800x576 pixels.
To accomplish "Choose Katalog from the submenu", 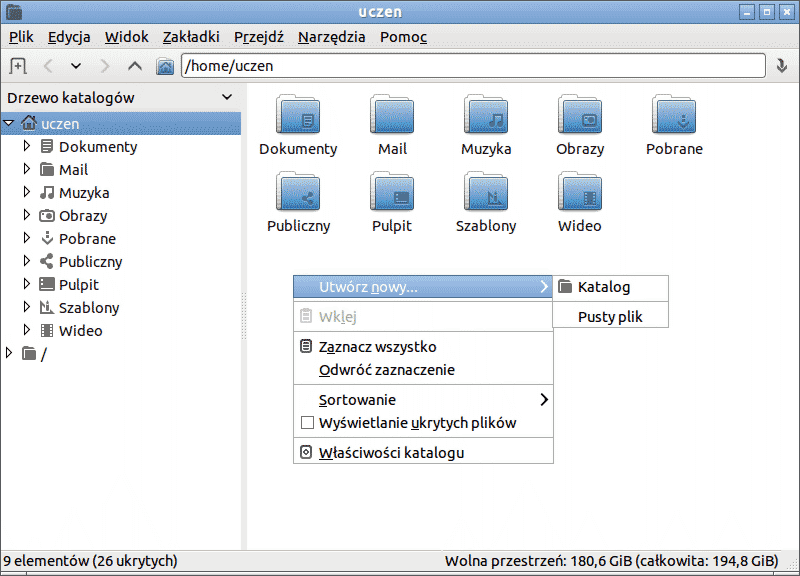I will [x=604, y=287].
